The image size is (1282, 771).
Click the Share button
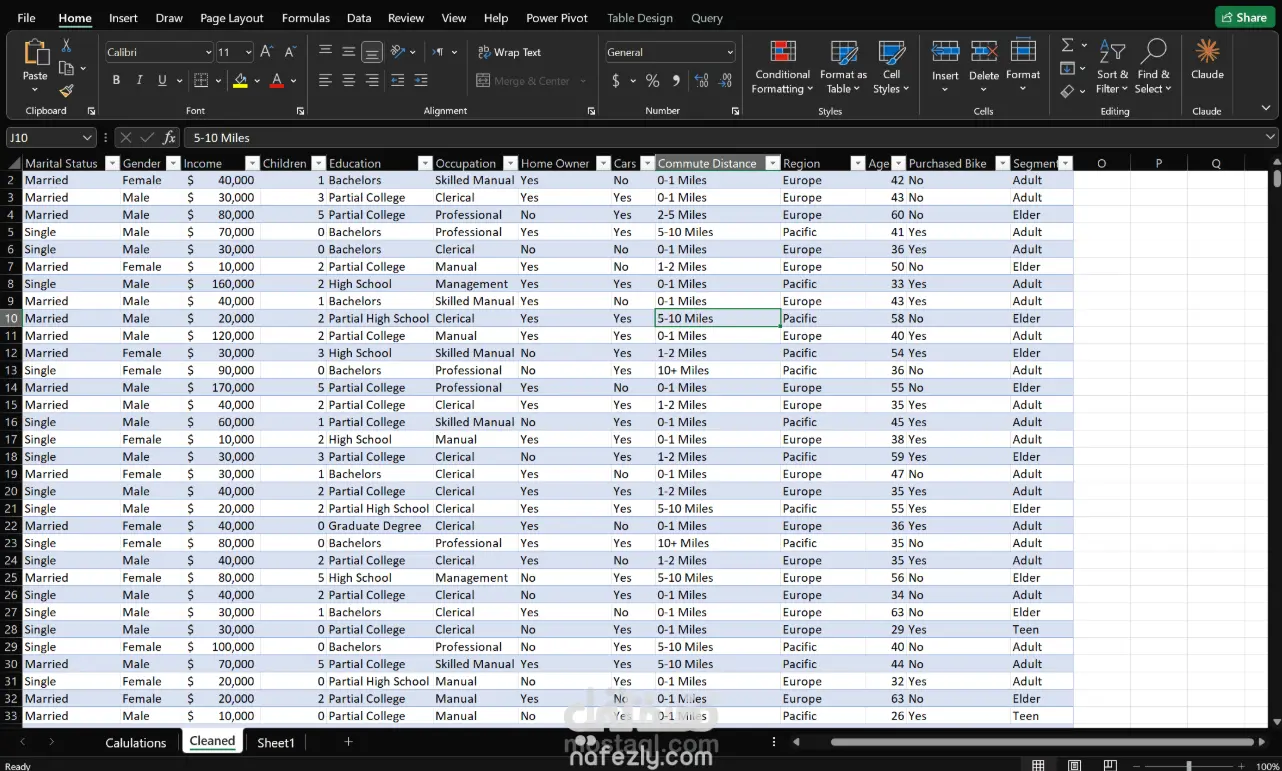(x=1244, y=17)
